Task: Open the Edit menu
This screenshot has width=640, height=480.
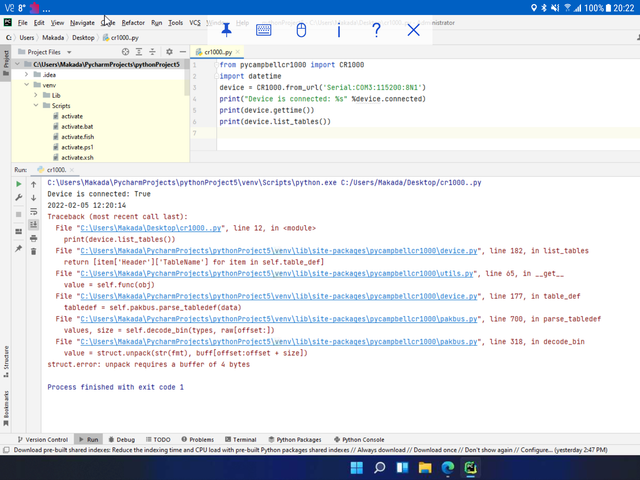Action: (39, 23)
